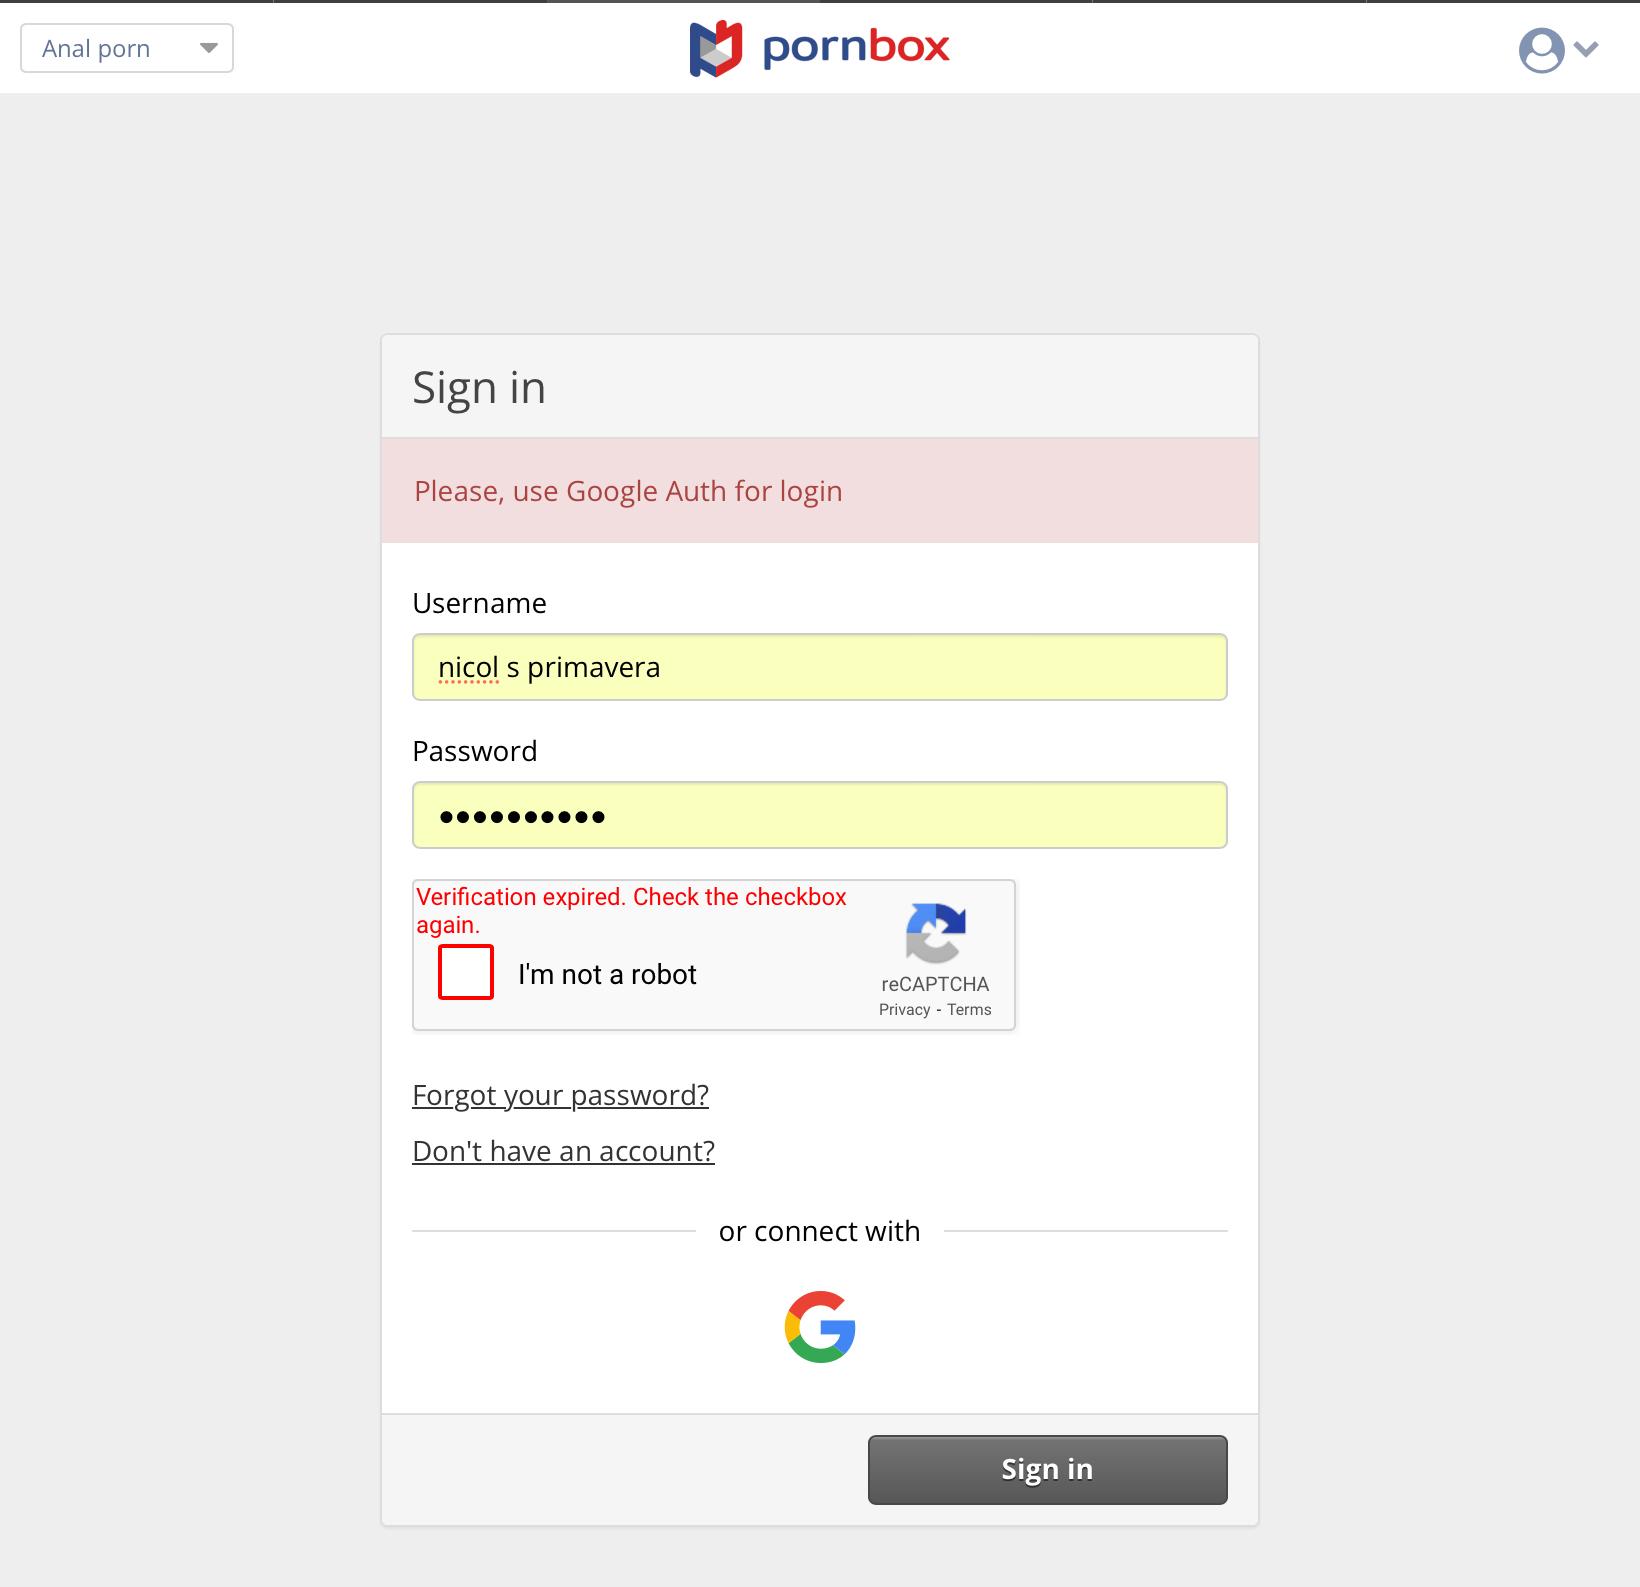1640x1587 pixels.
Task: Click the pornbox wordmark text in header
Action: point(856,47)
